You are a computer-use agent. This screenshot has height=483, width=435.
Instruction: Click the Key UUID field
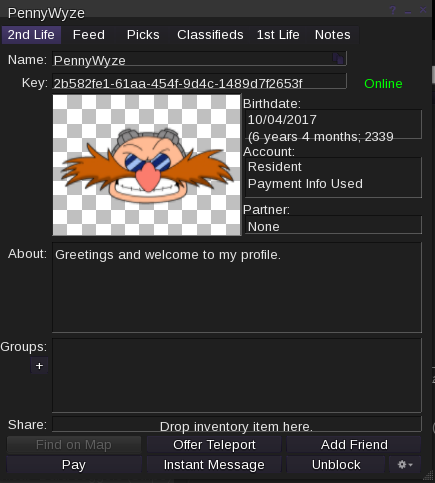pyautogui.click(x=199, y=81)
